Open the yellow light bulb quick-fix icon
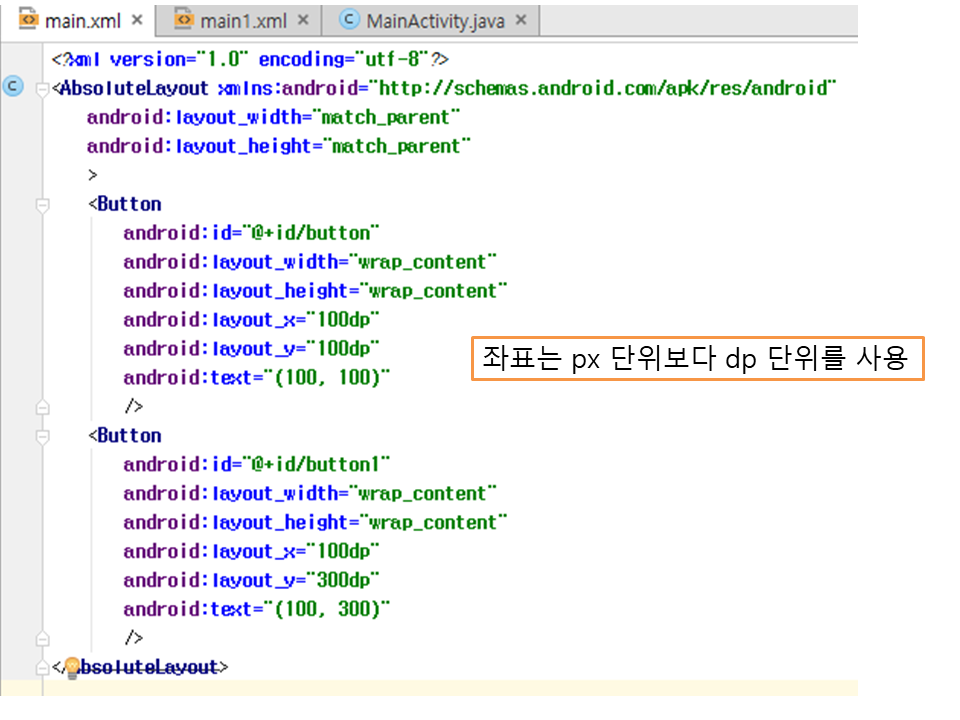This screenshot has width=960, height=720. (72, 666)
